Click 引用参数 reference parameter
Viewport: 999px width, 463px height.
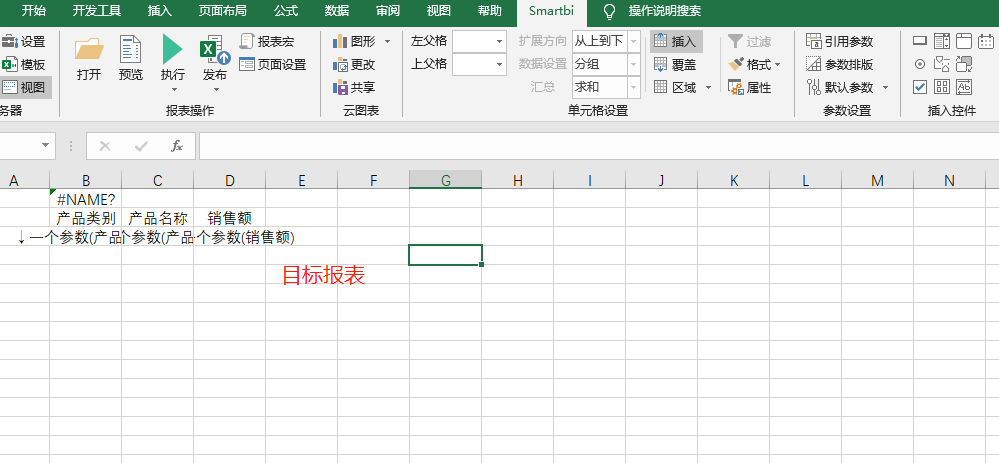coord(840,42)
